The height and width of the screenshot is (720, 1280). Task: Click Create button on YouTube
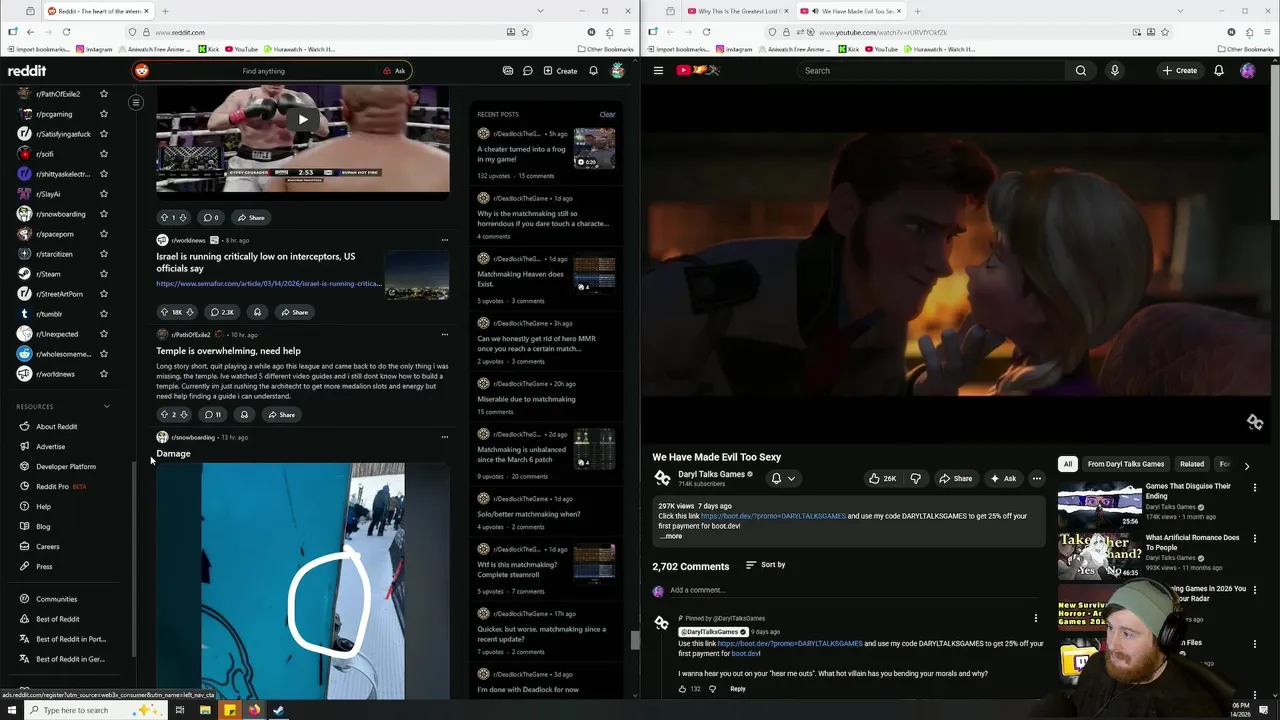tap(1180, 70)
